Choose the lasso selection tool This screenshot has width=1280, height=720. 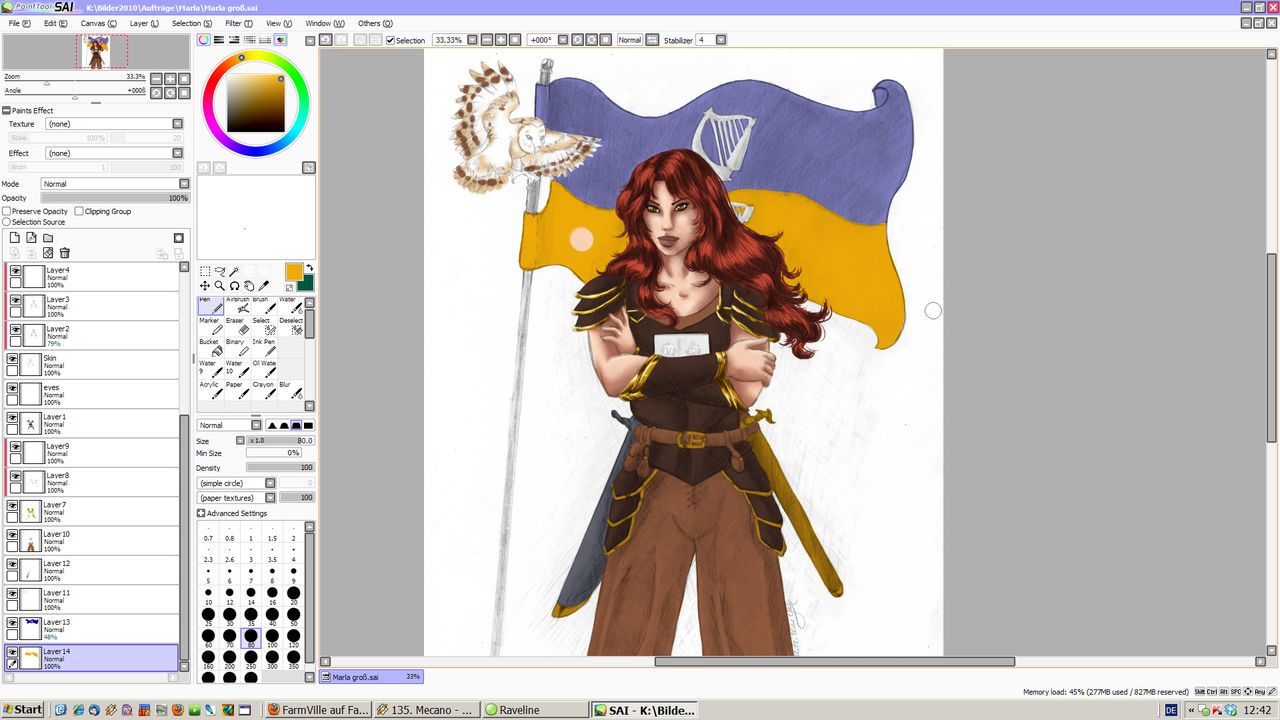[x=220, y=271]
